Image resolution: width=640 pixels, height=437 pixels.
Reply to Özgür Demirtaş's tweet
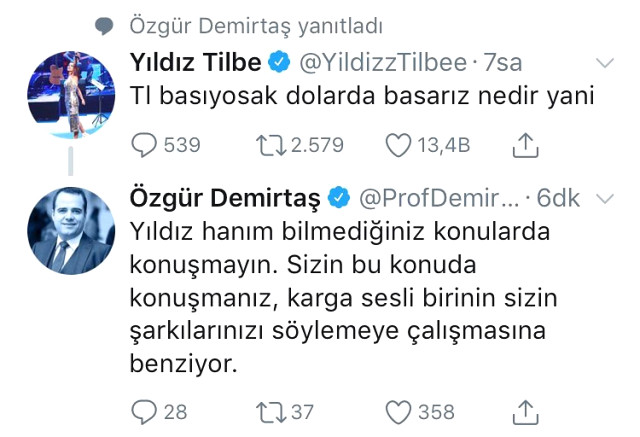pyautogui.click(x=145, y=411)
